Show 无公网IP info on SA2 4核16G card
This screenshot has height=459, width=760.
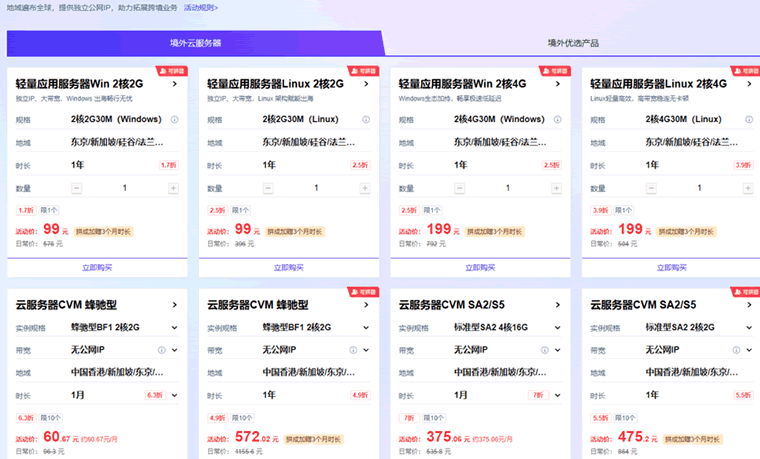pyautogui.click(x=544, y=350)
